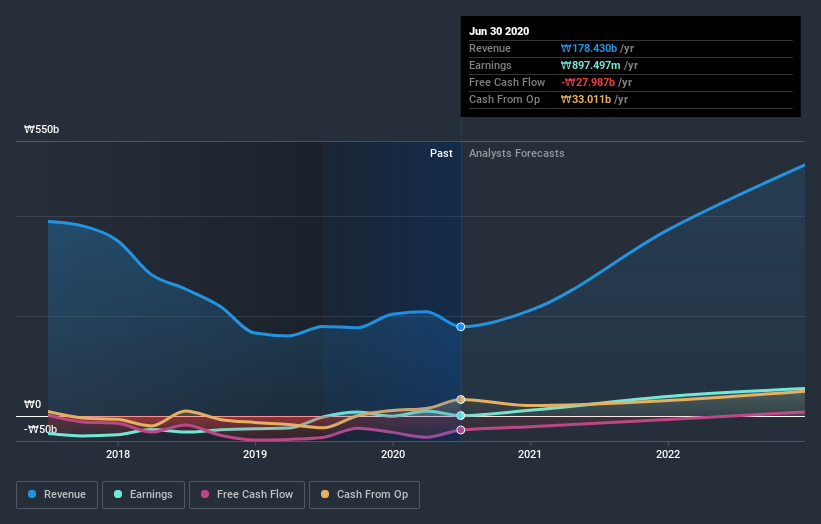Click the Cash From Op label in tooltip

click(x=504, y=99)
